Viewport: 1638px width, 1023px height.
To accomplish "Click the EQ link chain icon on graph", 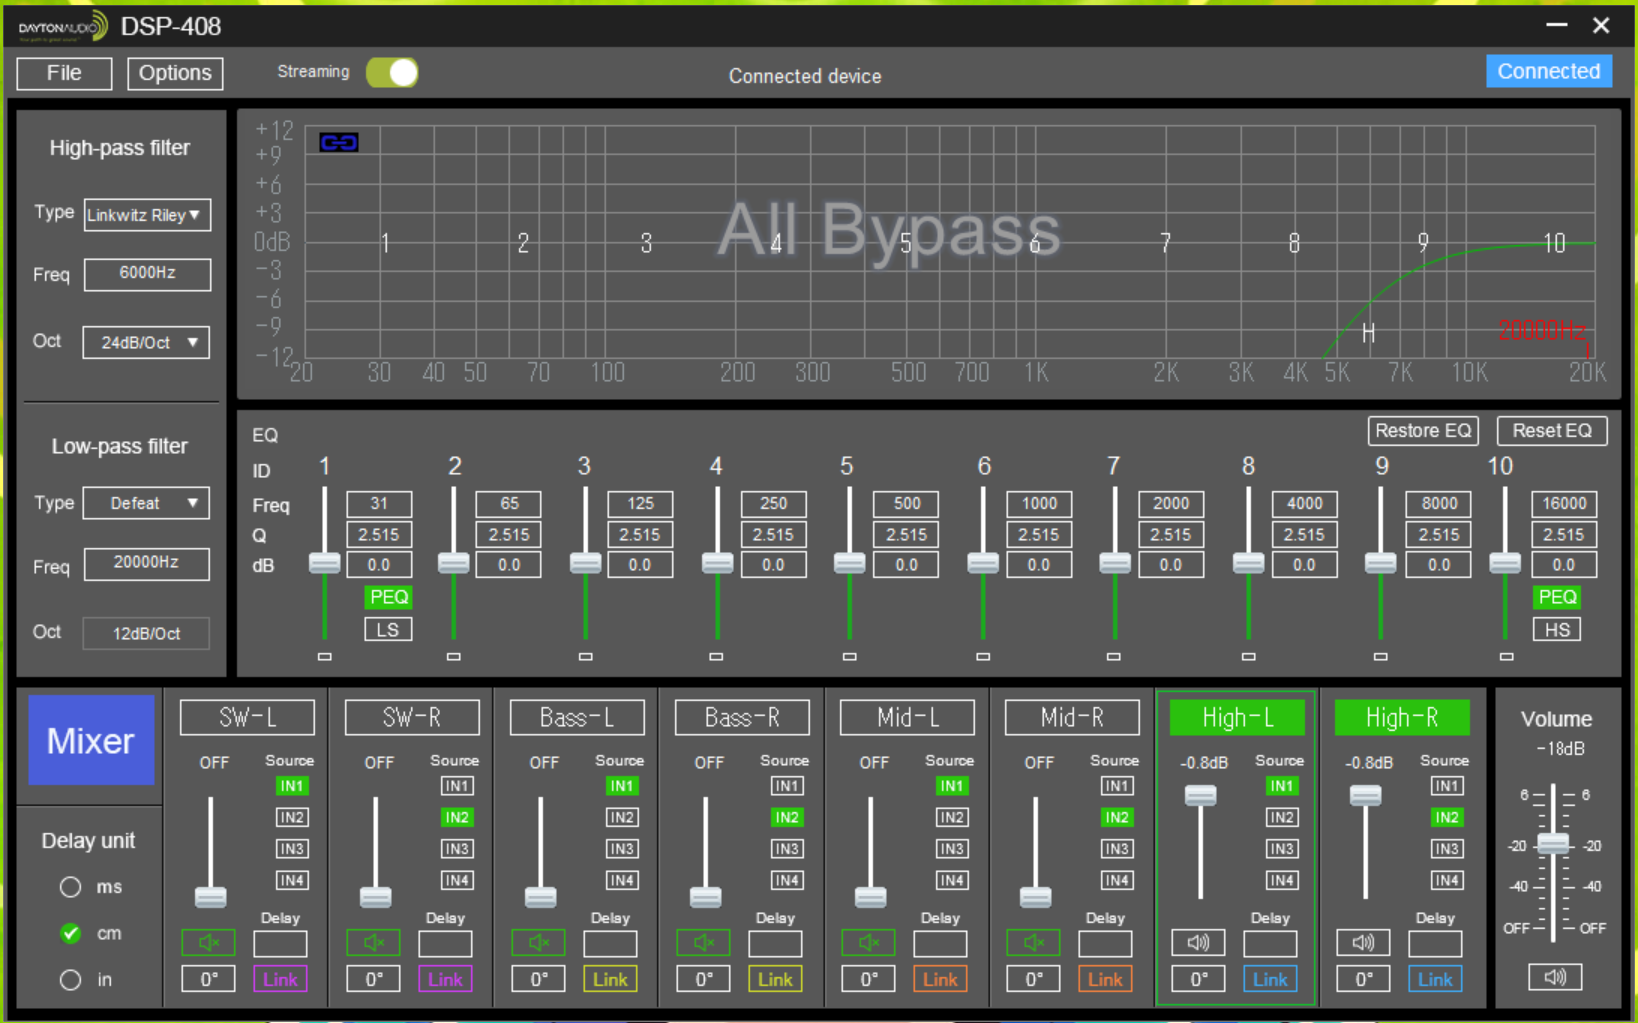I will 339,143.
